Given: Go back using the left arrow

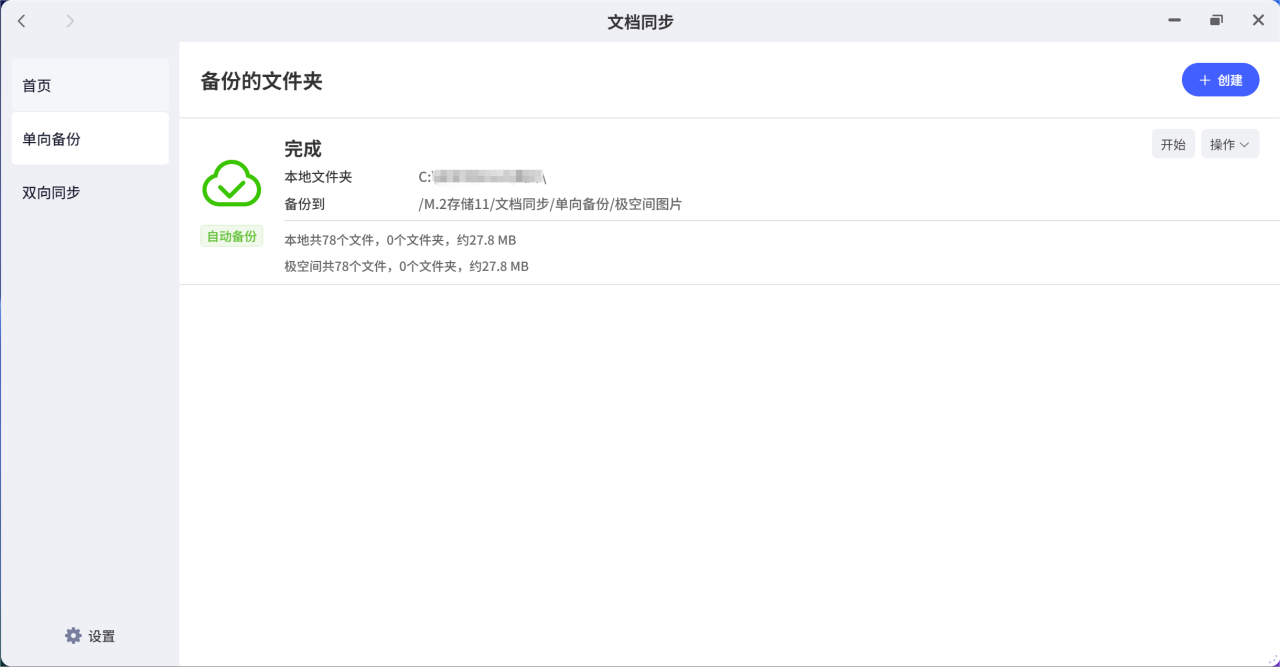Looking at the screenshot, I should point(22,21).
